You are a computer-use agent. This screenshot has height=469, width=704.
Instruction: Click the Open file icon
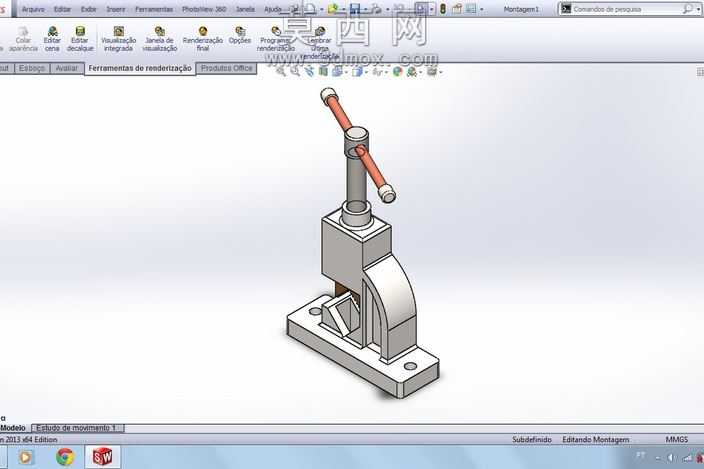[x=333, y=9]
